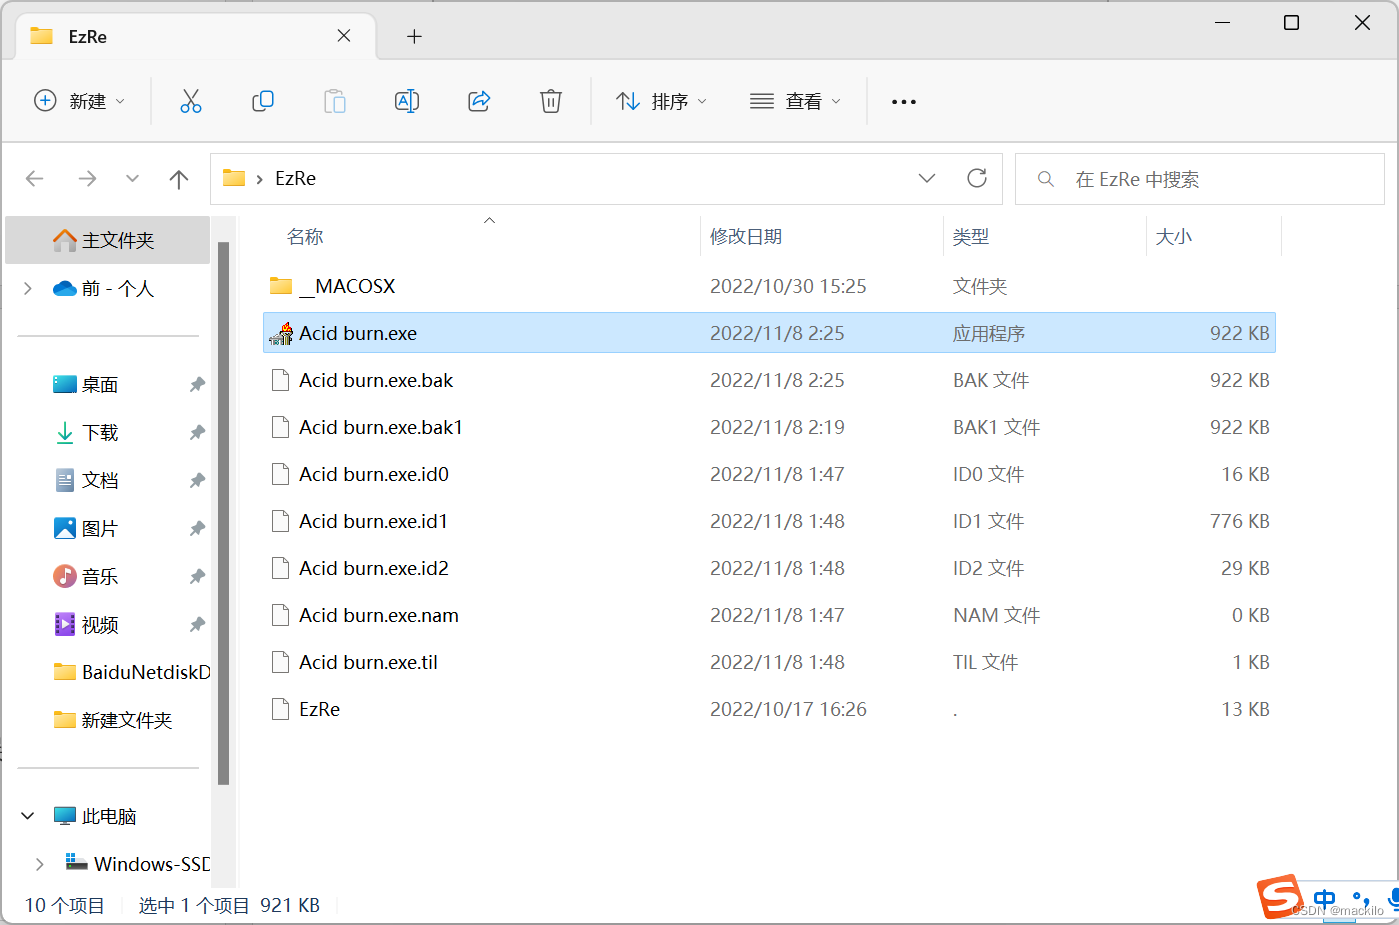The image size is (1399, 925).
Task: Click the 中 language indicator in the IME bar
Action: coord(1325,898)
